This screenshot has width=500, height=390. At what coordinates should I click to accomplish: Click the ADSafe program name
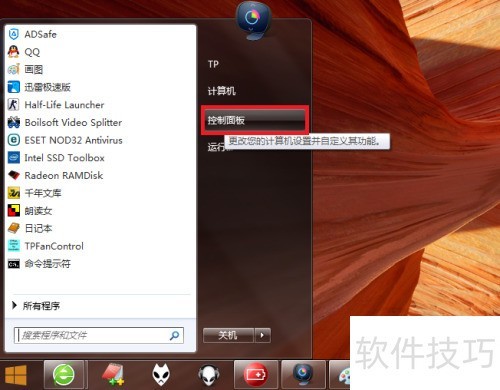click(40, 34)
